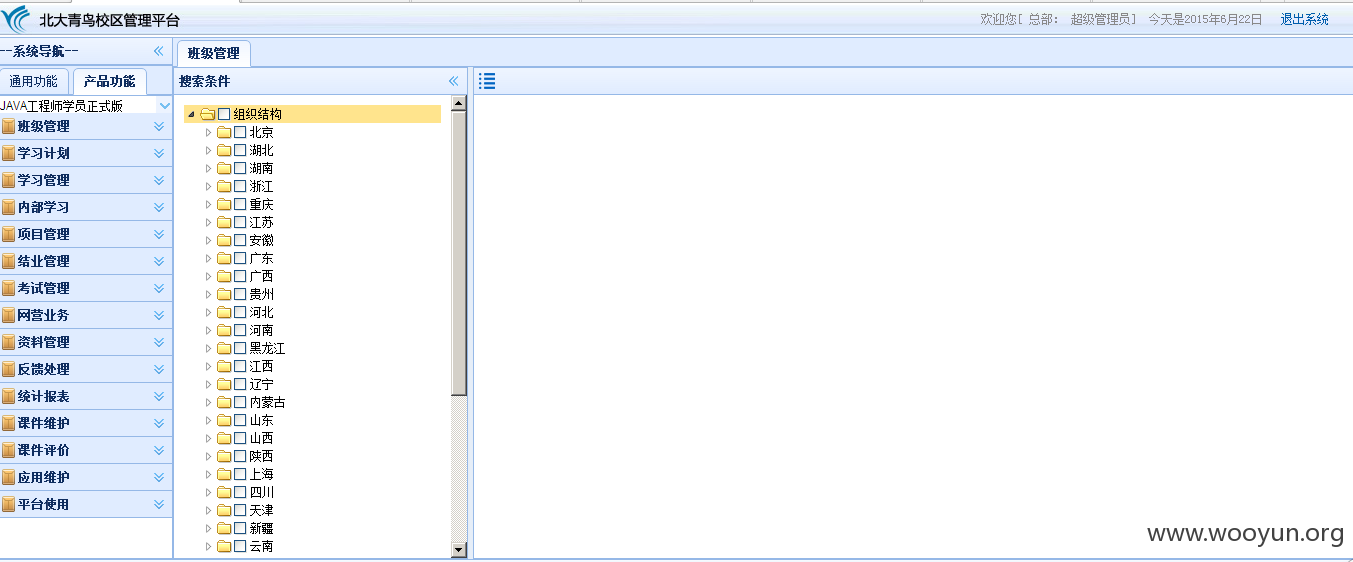Click the tree scrollbar up arrow
This screenshot has width=1353, height=562.
459,103
